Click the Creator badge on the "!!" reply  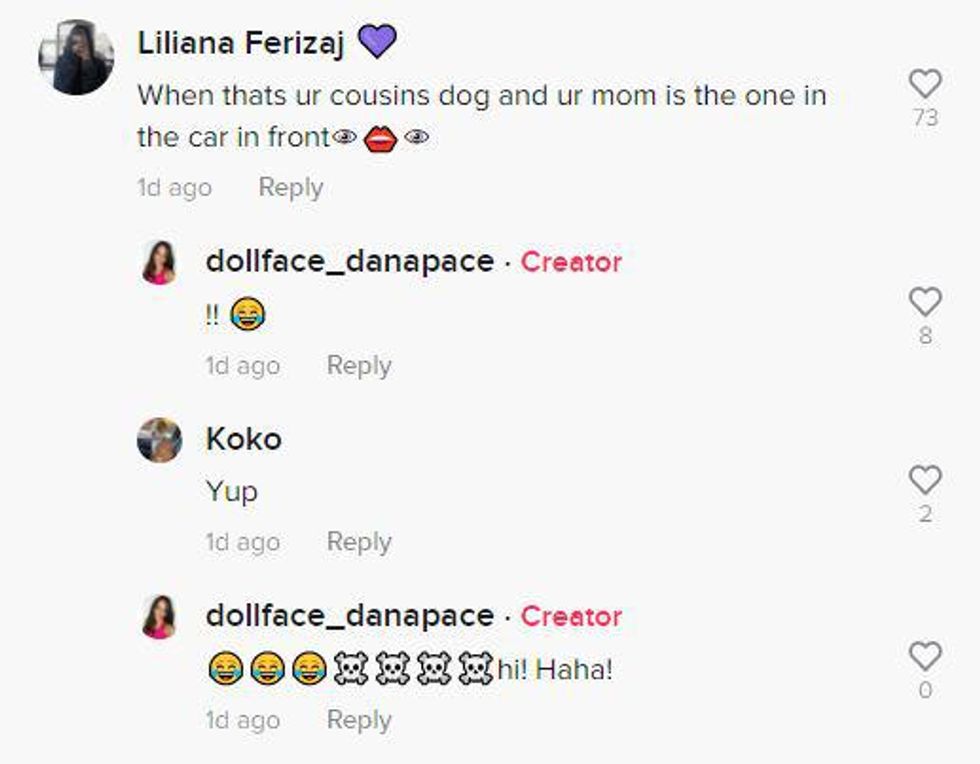(571, 262)
